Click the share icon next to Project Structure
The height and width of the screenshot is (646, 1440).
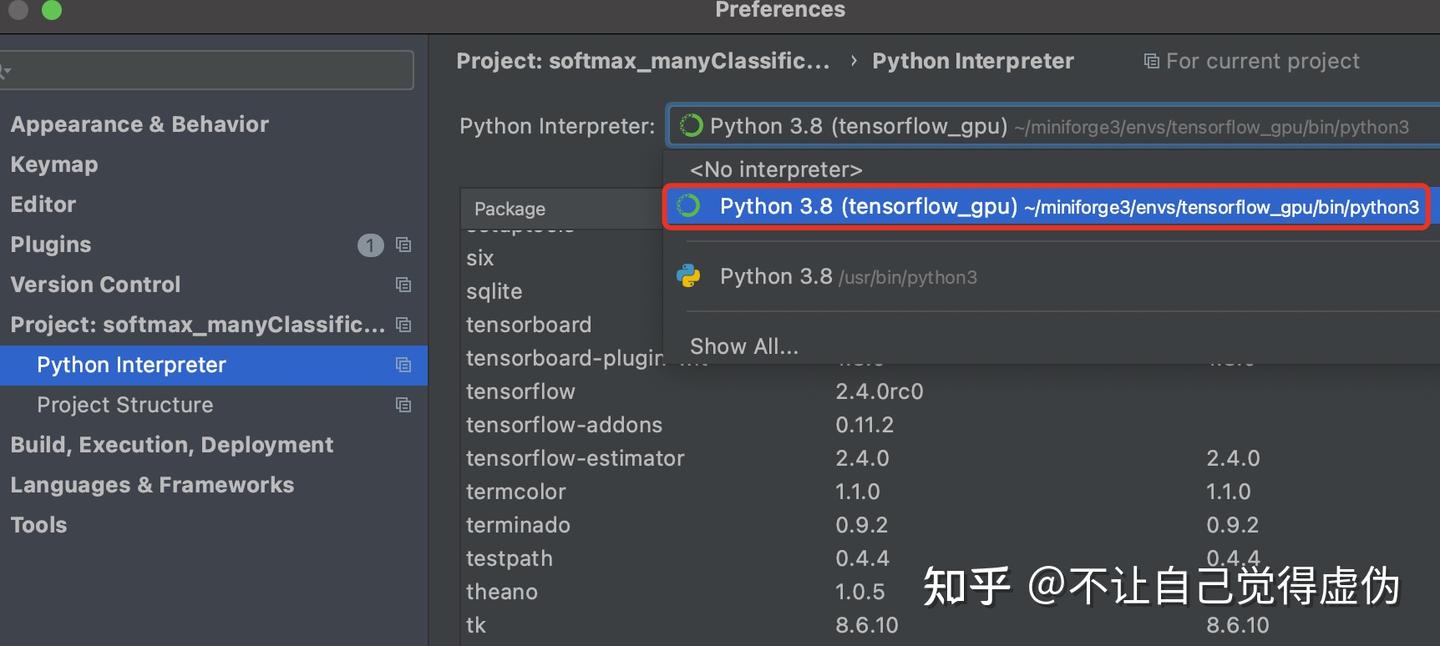(403, 404)
